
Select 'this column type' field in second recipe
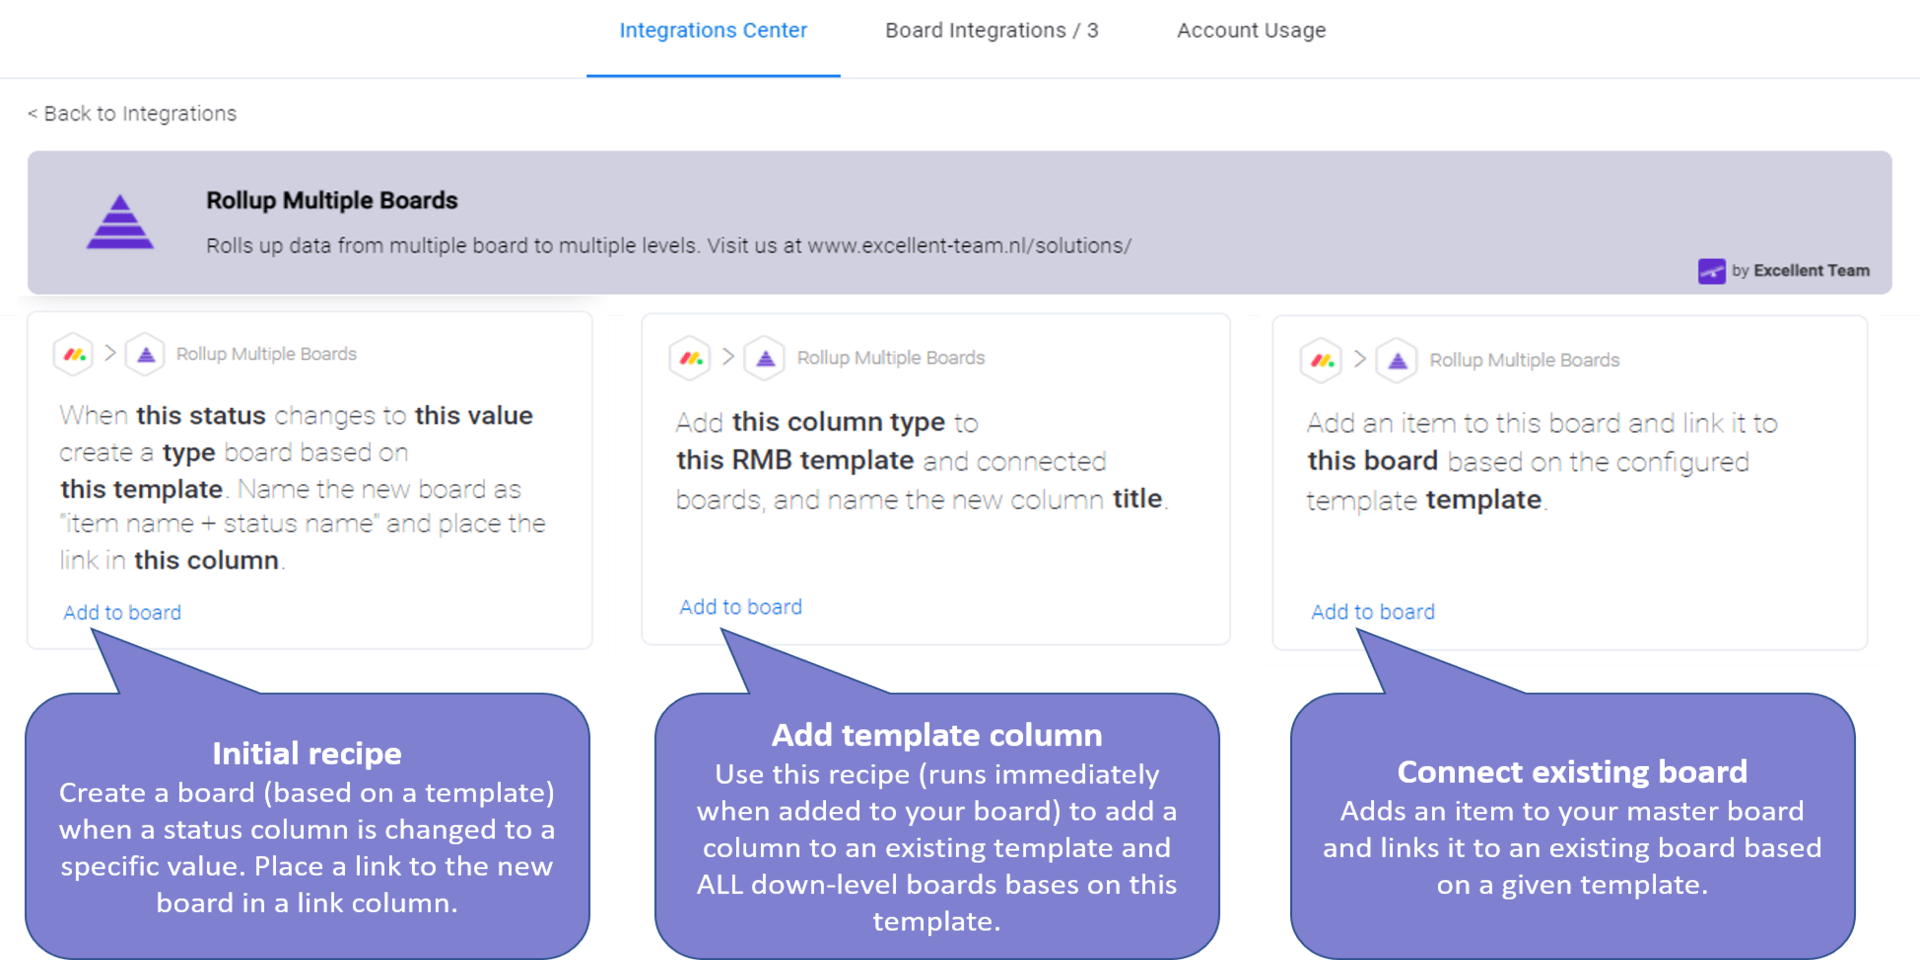pos(839,423)
